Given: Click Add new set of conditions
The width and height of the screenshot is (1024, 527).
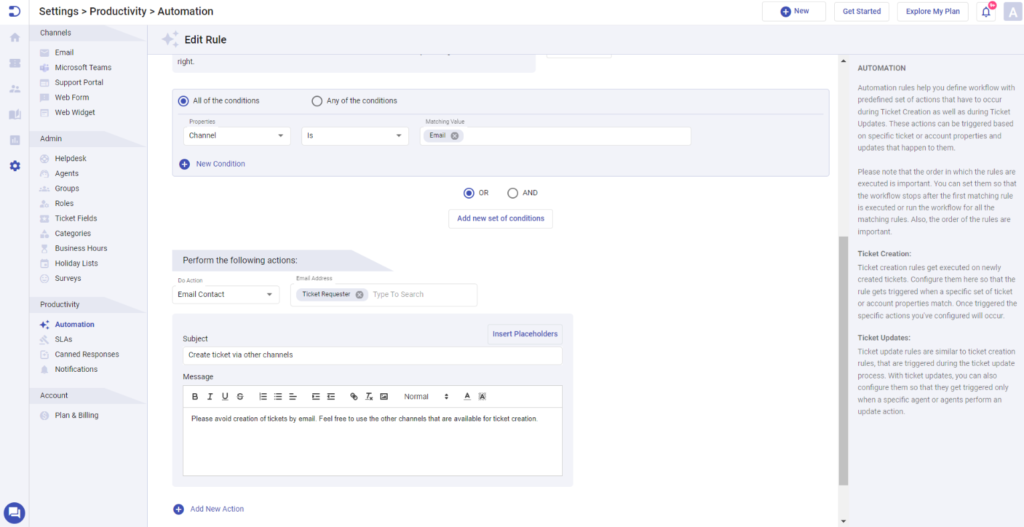Looking at the screenshot, I should click(x=500, y=219).
